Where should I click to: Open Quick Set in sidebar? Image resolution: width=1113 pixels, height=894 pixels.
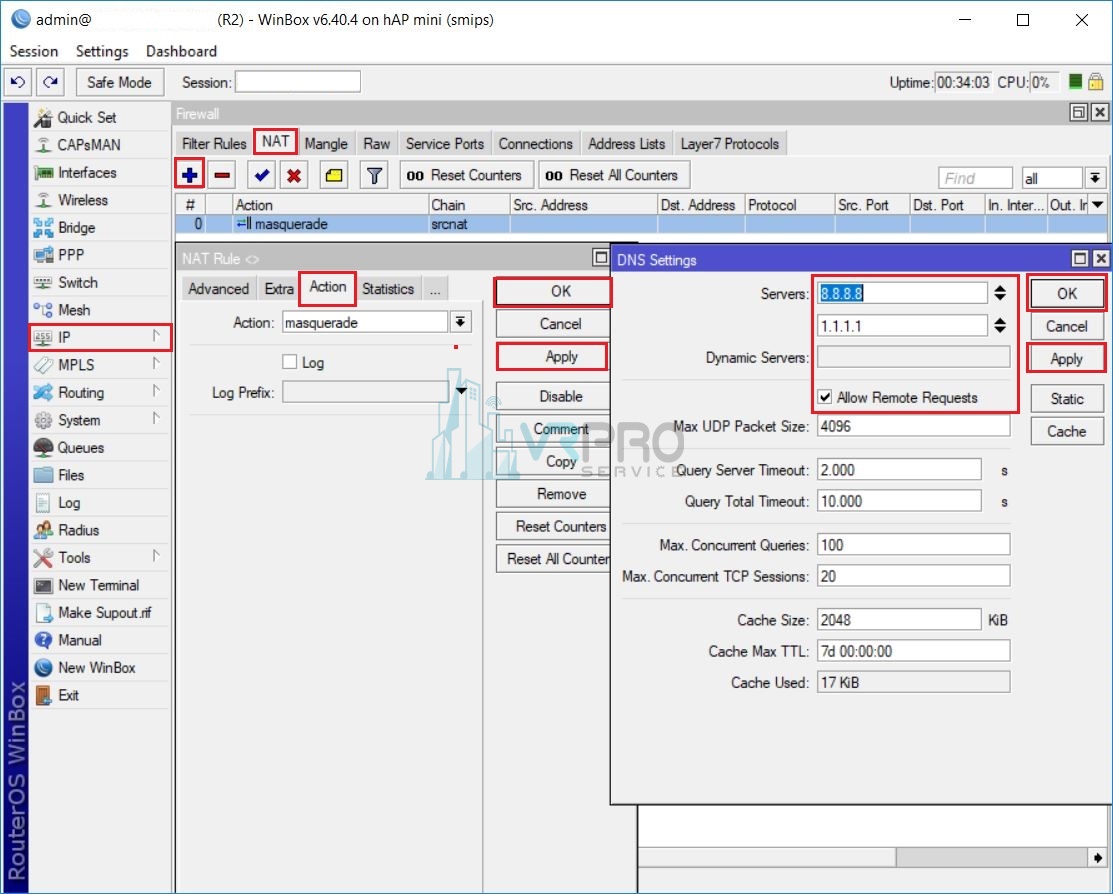tap(100, 117)
